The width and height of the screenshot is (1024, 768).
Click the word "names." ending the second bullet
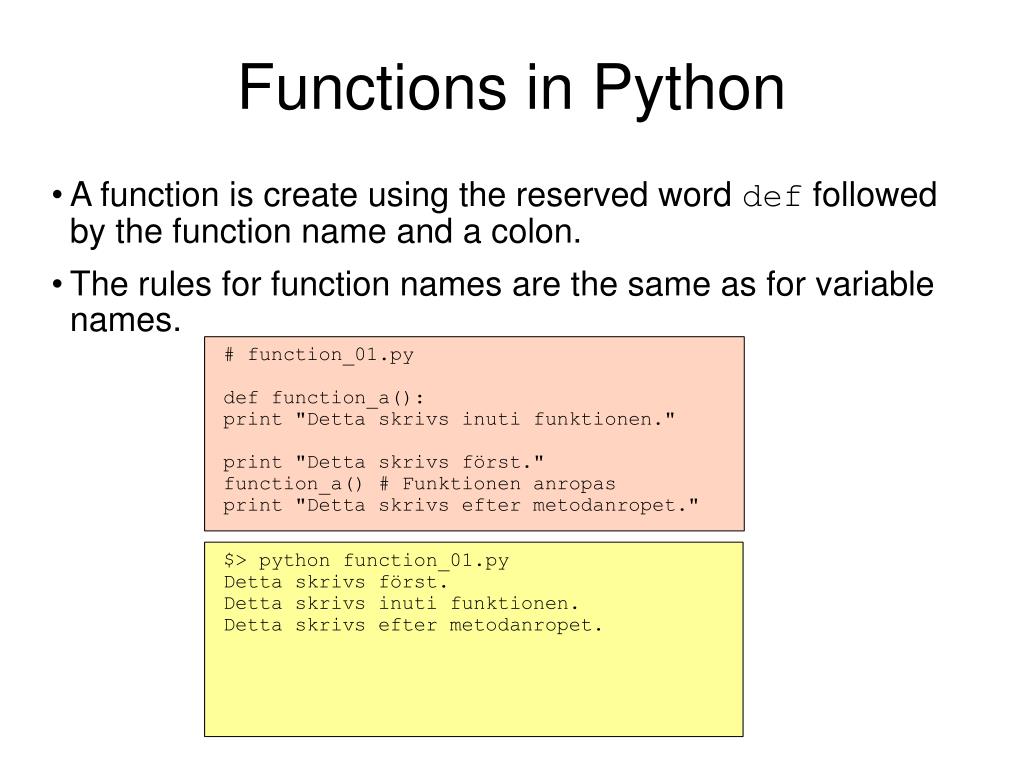pos(125,321)
